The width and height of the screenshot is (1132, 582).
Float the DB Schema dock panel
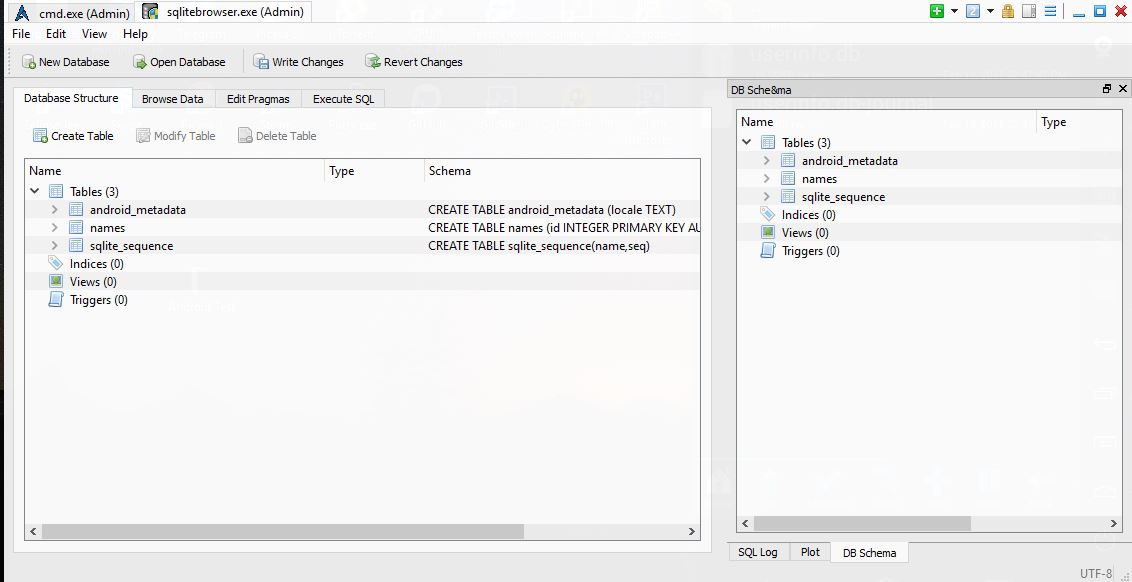coord(1106,89)
